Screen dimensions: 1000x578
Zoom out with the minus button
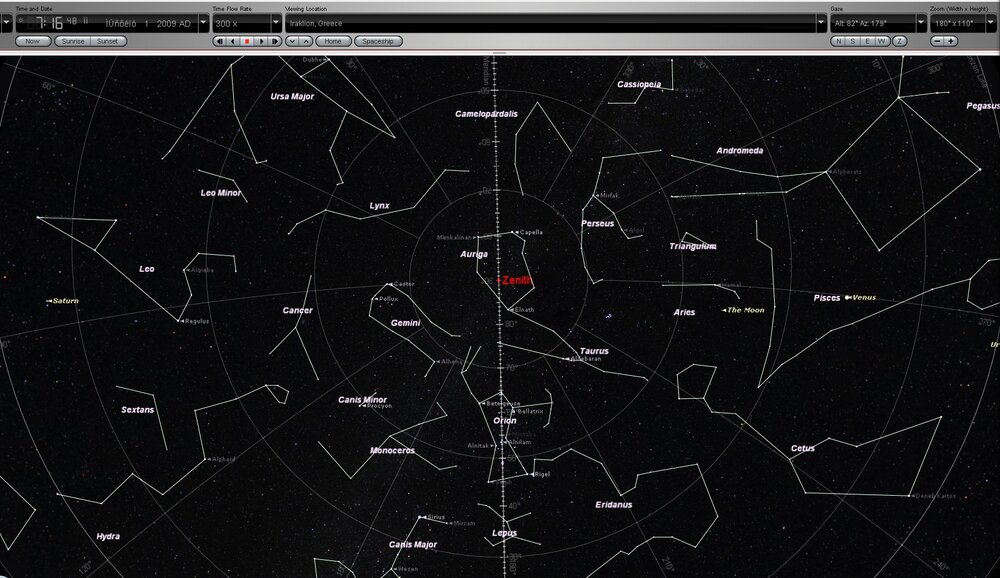[937, 41]
